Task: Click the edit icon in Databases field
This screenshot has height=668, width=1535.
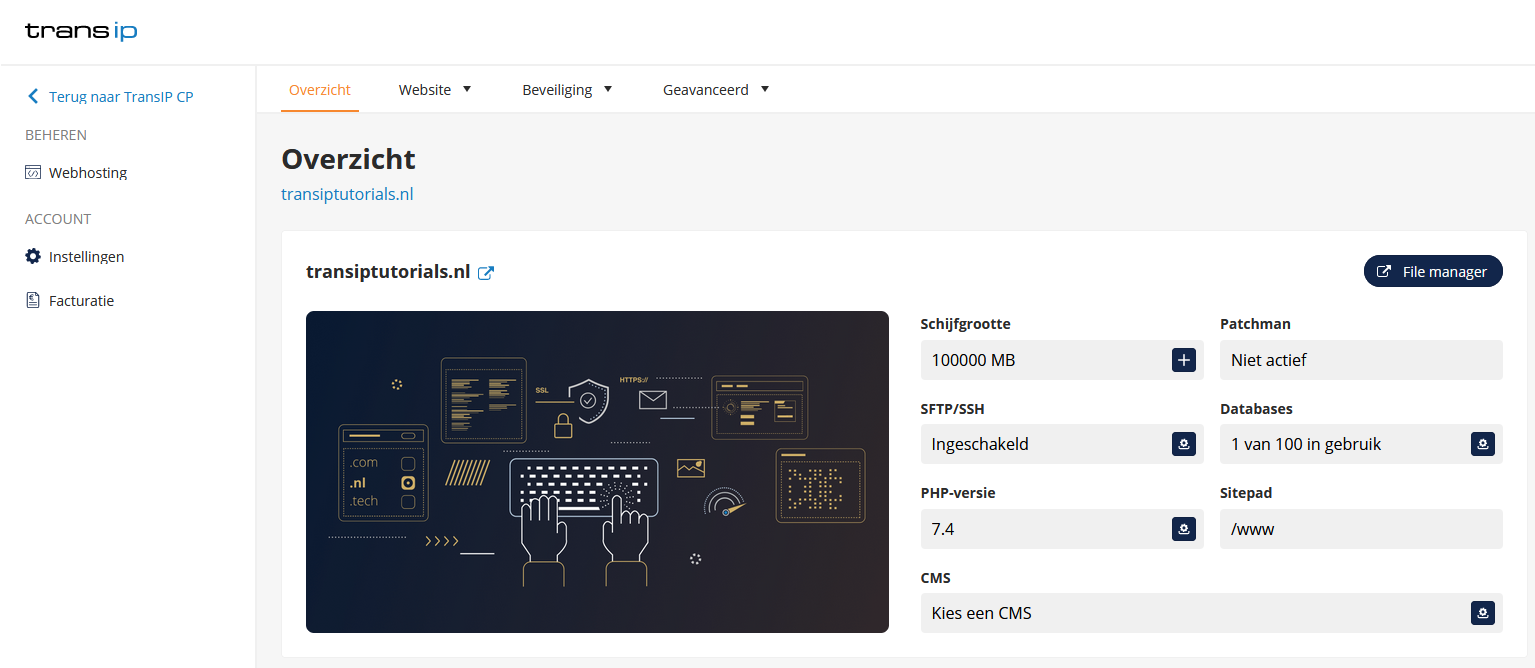Action: coord(1483,444)
